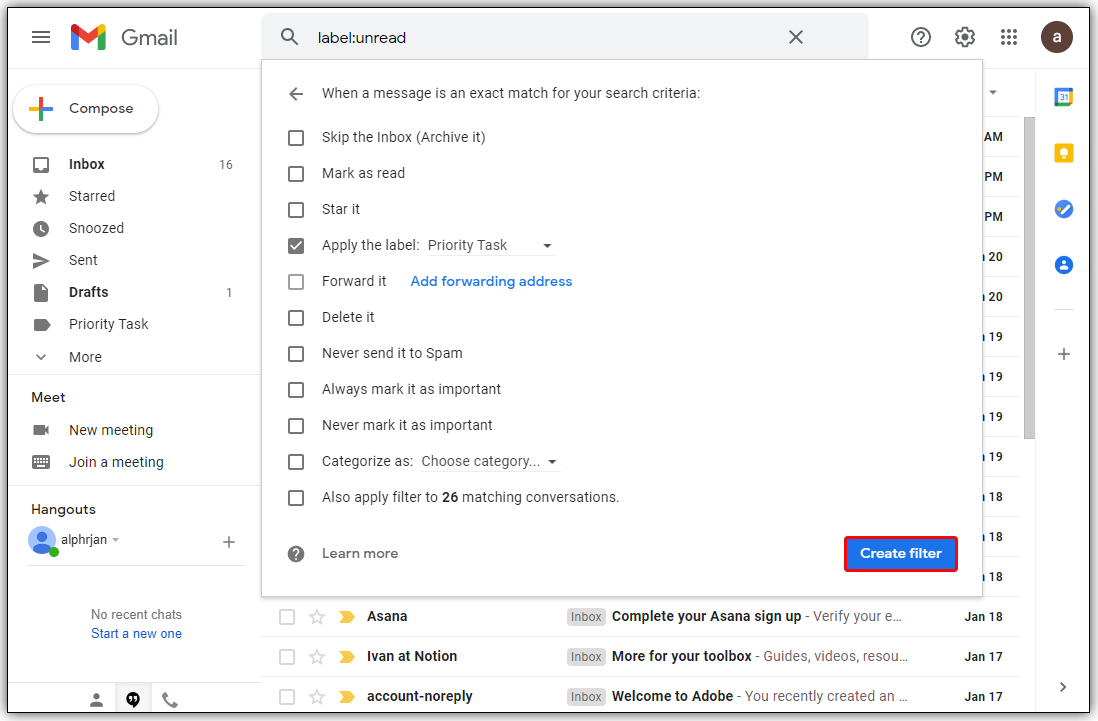Open the Settings gear icon
Viewport: 1098px width, 721px height.
[x=964, y=37]
